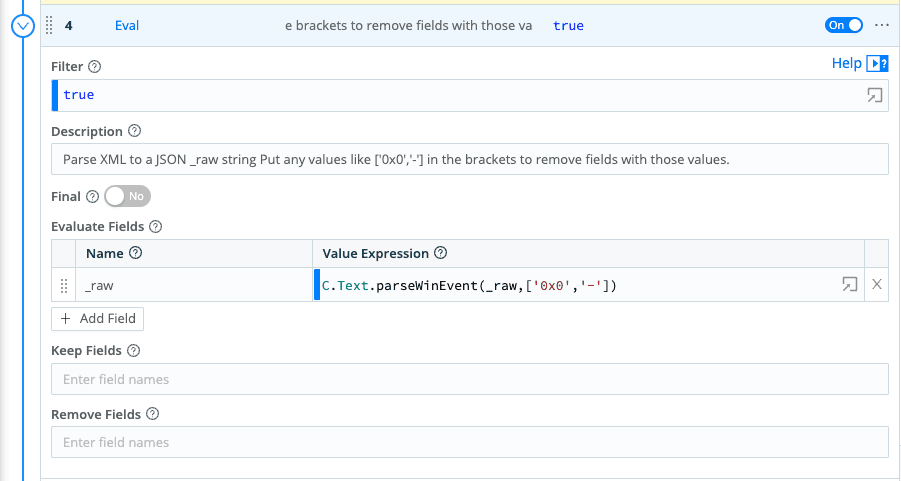Open the three-dot options menu for Eval
The width and height of the screenshot is (901, 481).
pyautogui.click(x=881, y=25)
